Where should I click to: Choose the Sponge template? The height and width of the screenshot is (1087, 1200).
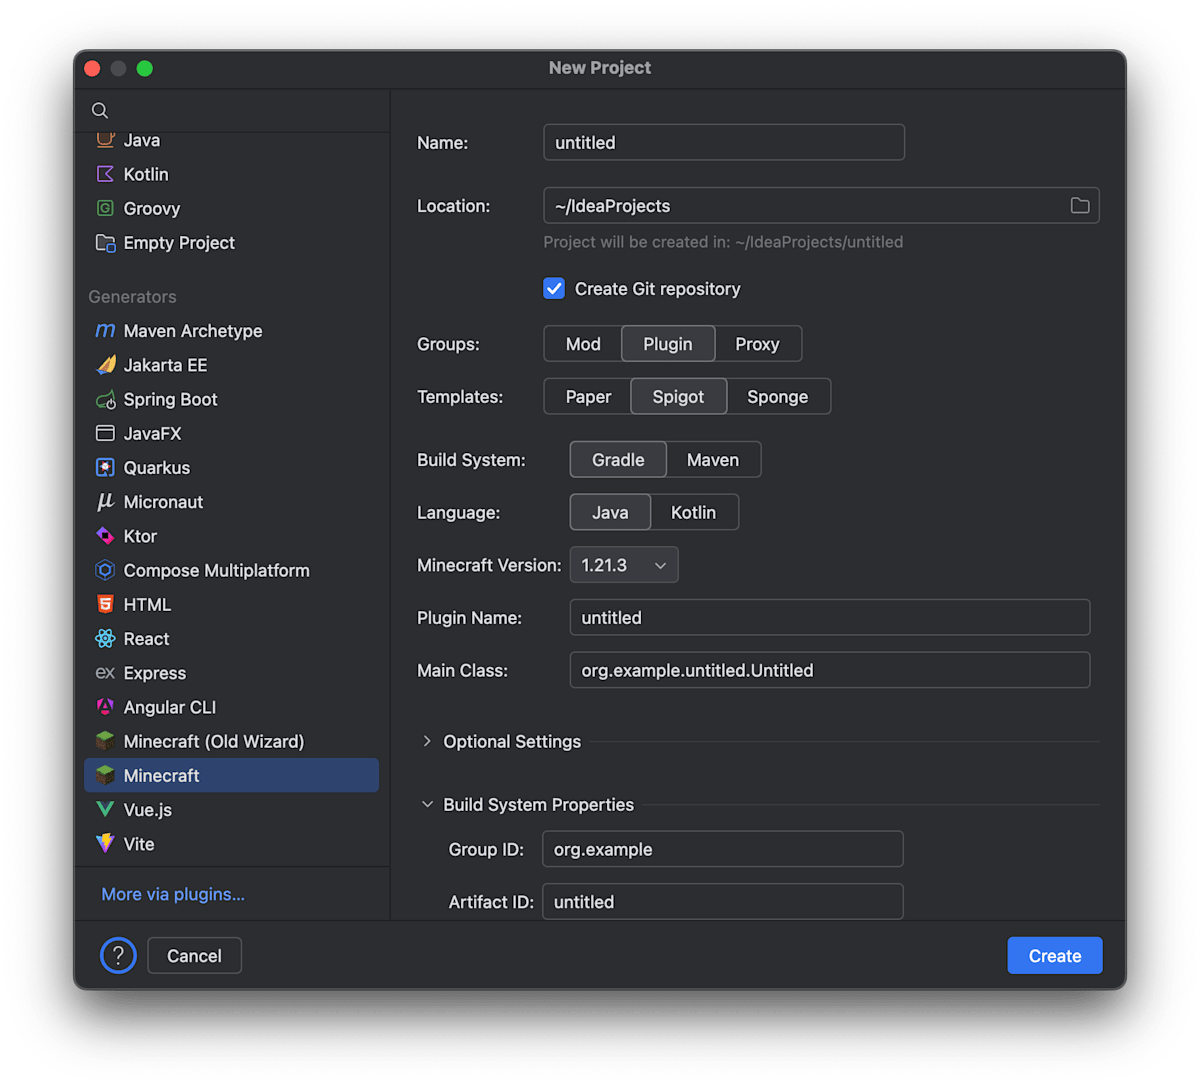click(777, 397)
